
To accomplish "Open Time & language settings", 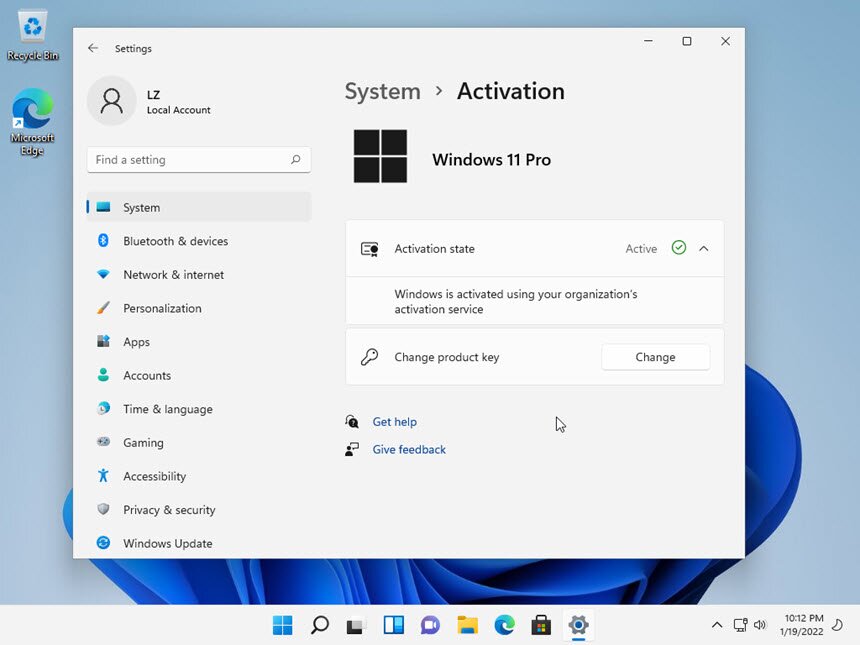I will (x=199, y=409).
